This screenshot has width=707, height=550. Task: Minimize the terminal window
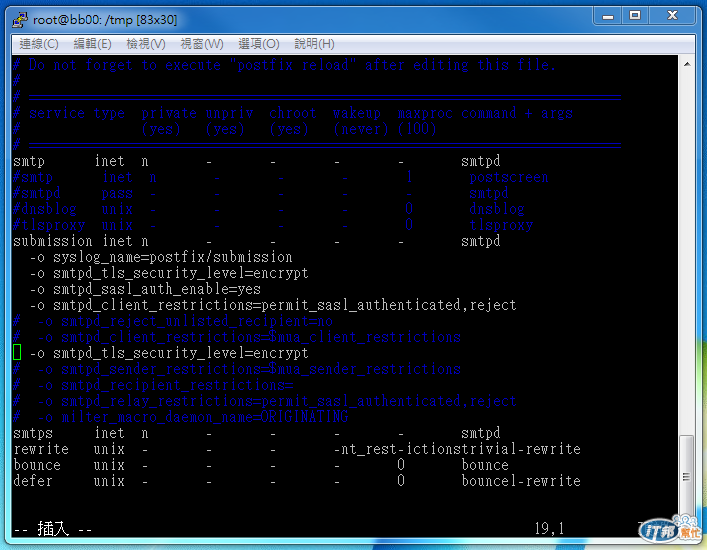(x=608, y=16)
